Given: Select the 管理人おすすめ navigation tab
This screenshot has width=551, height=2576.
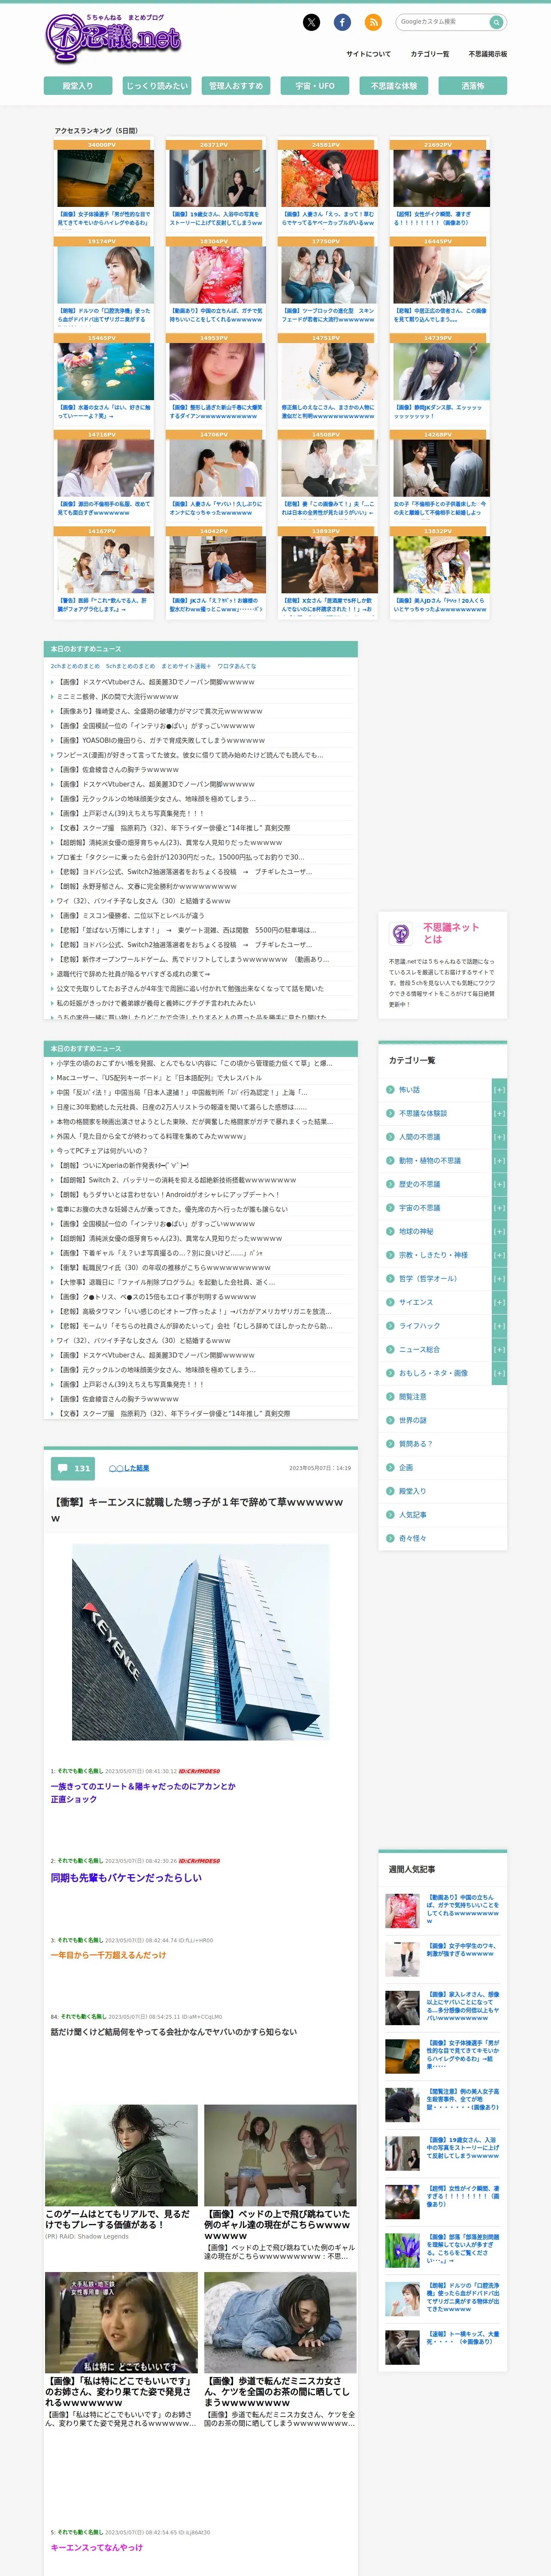Looking at the screenshot, I should pos(236,86).
